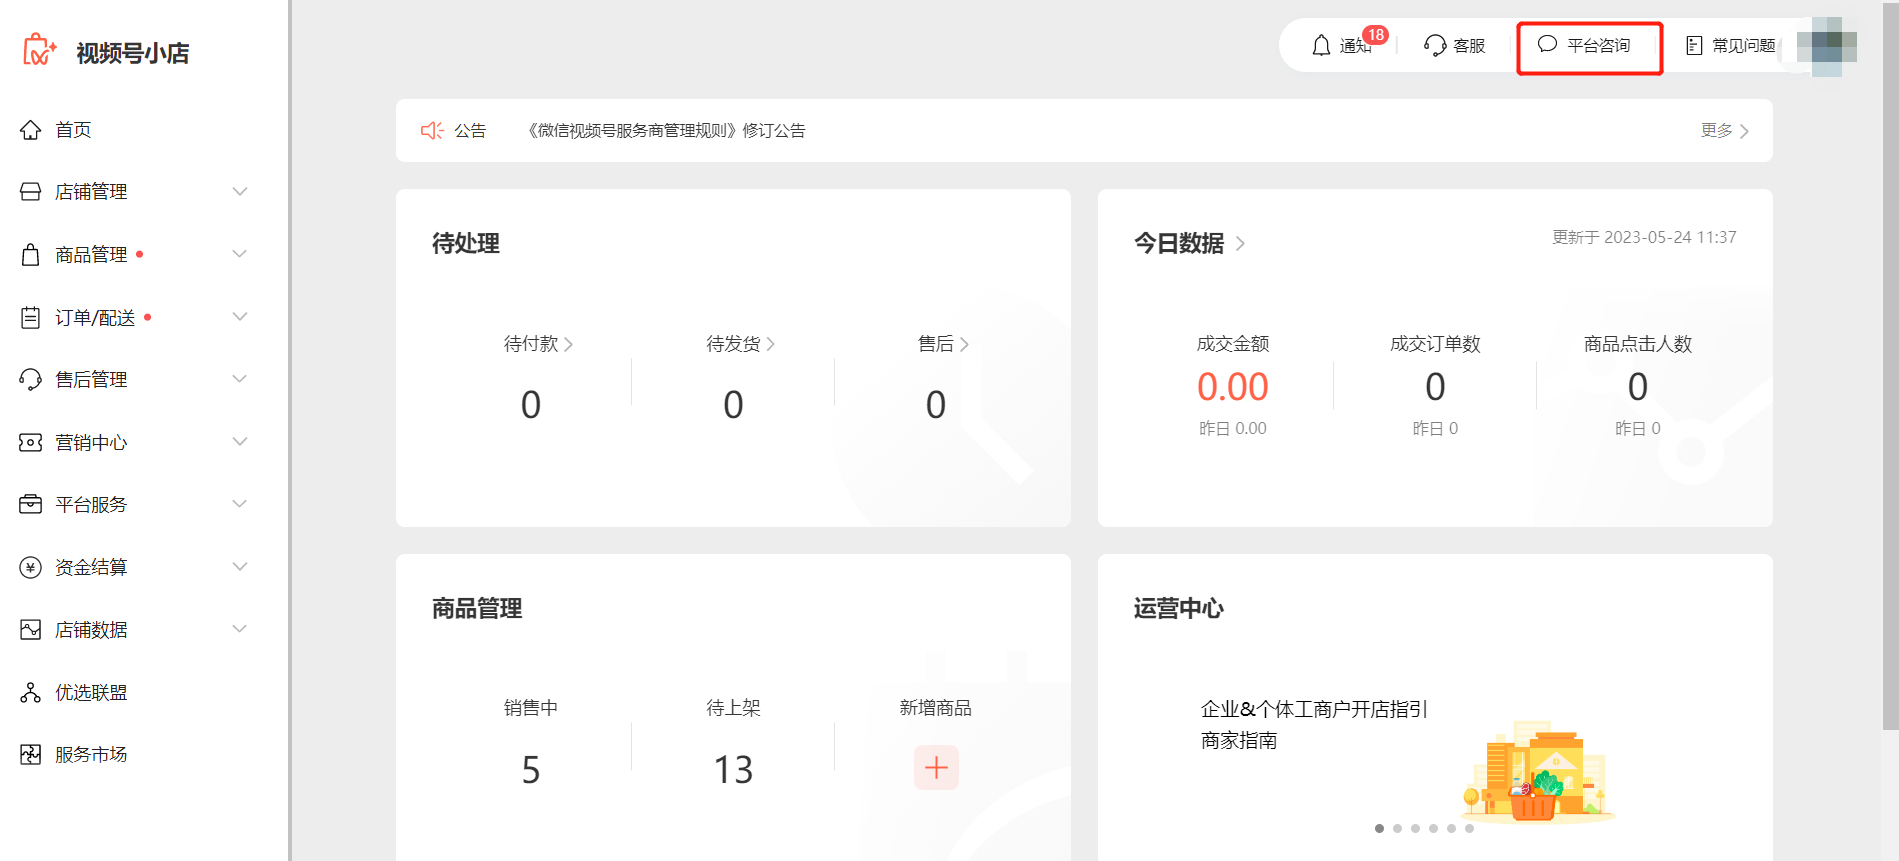Select second carousel dot in 运营中心
The height and width of the screenshot is (861, 1899).
click(1398, 828)
